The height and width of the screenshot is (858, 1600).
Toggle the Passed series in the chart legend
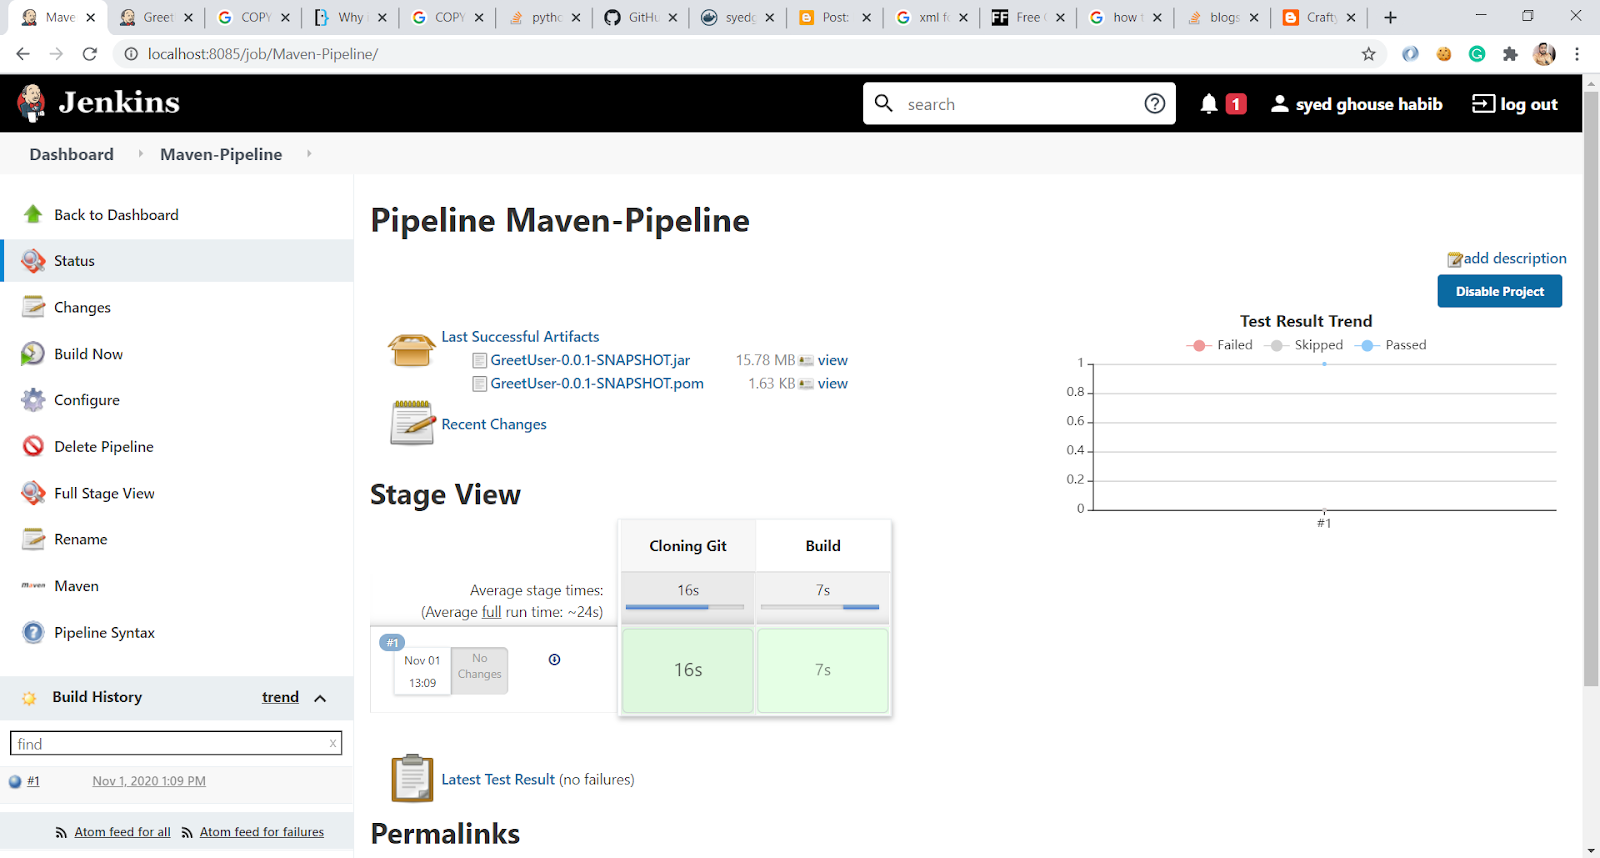pos(1391,345)
